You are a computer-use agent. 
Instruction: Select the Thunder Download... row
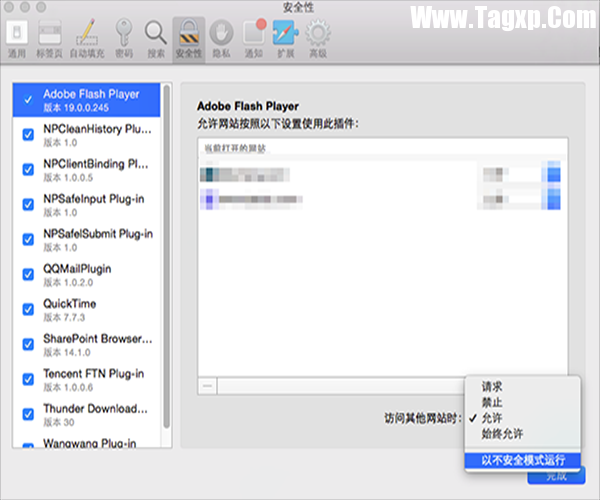[x=86, y=414]
